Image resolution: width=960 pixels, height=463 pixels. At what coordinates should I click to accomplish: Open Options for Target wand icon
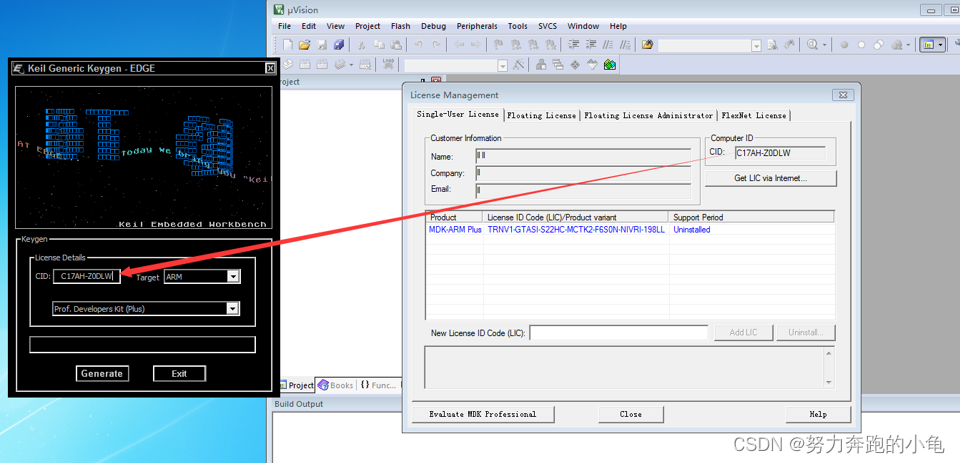coord(519,64)
